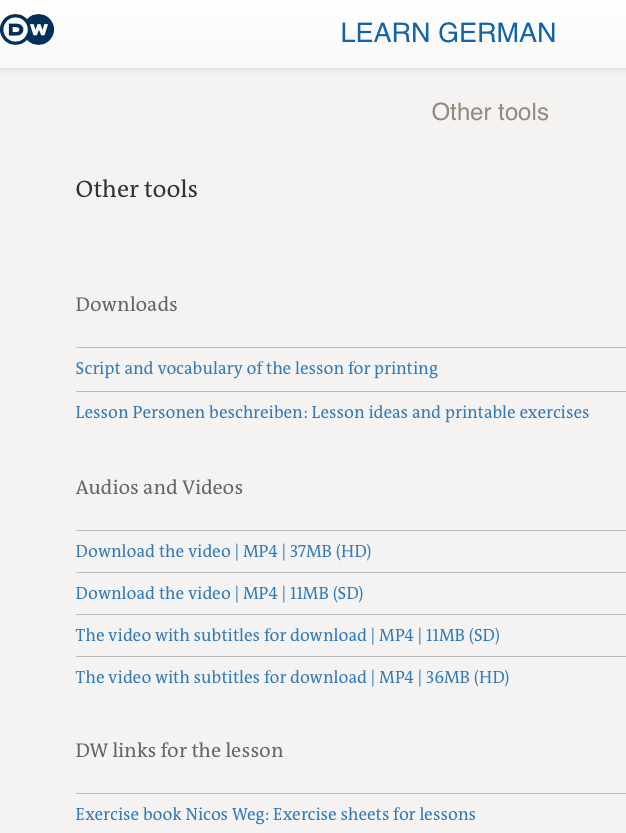The image size is (626, 833).
Task: Select the gray Other tools tab
Action: click(x=490, y=112)
